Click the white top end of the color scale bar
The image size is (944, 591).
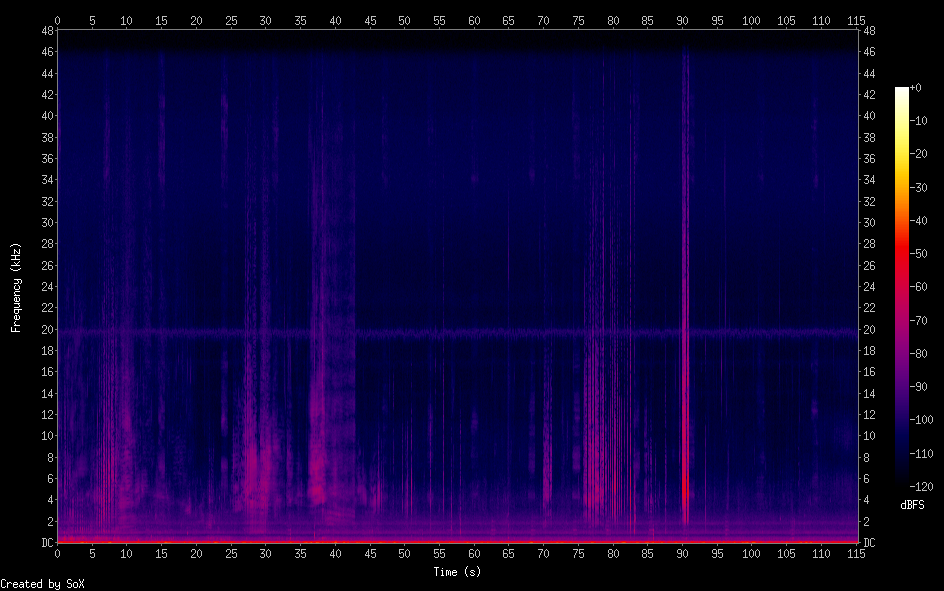(x=901, y=91)
